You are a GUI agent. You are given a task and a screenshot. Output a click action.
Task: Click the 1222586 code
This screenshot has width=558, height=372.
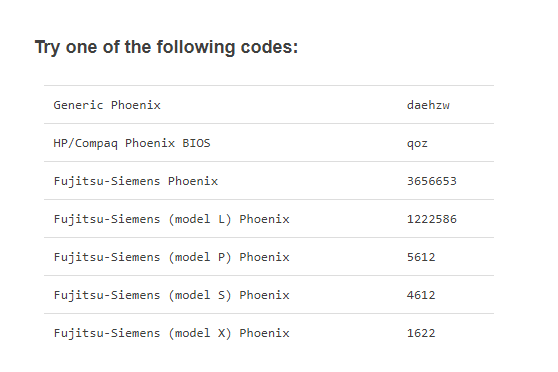432,219
